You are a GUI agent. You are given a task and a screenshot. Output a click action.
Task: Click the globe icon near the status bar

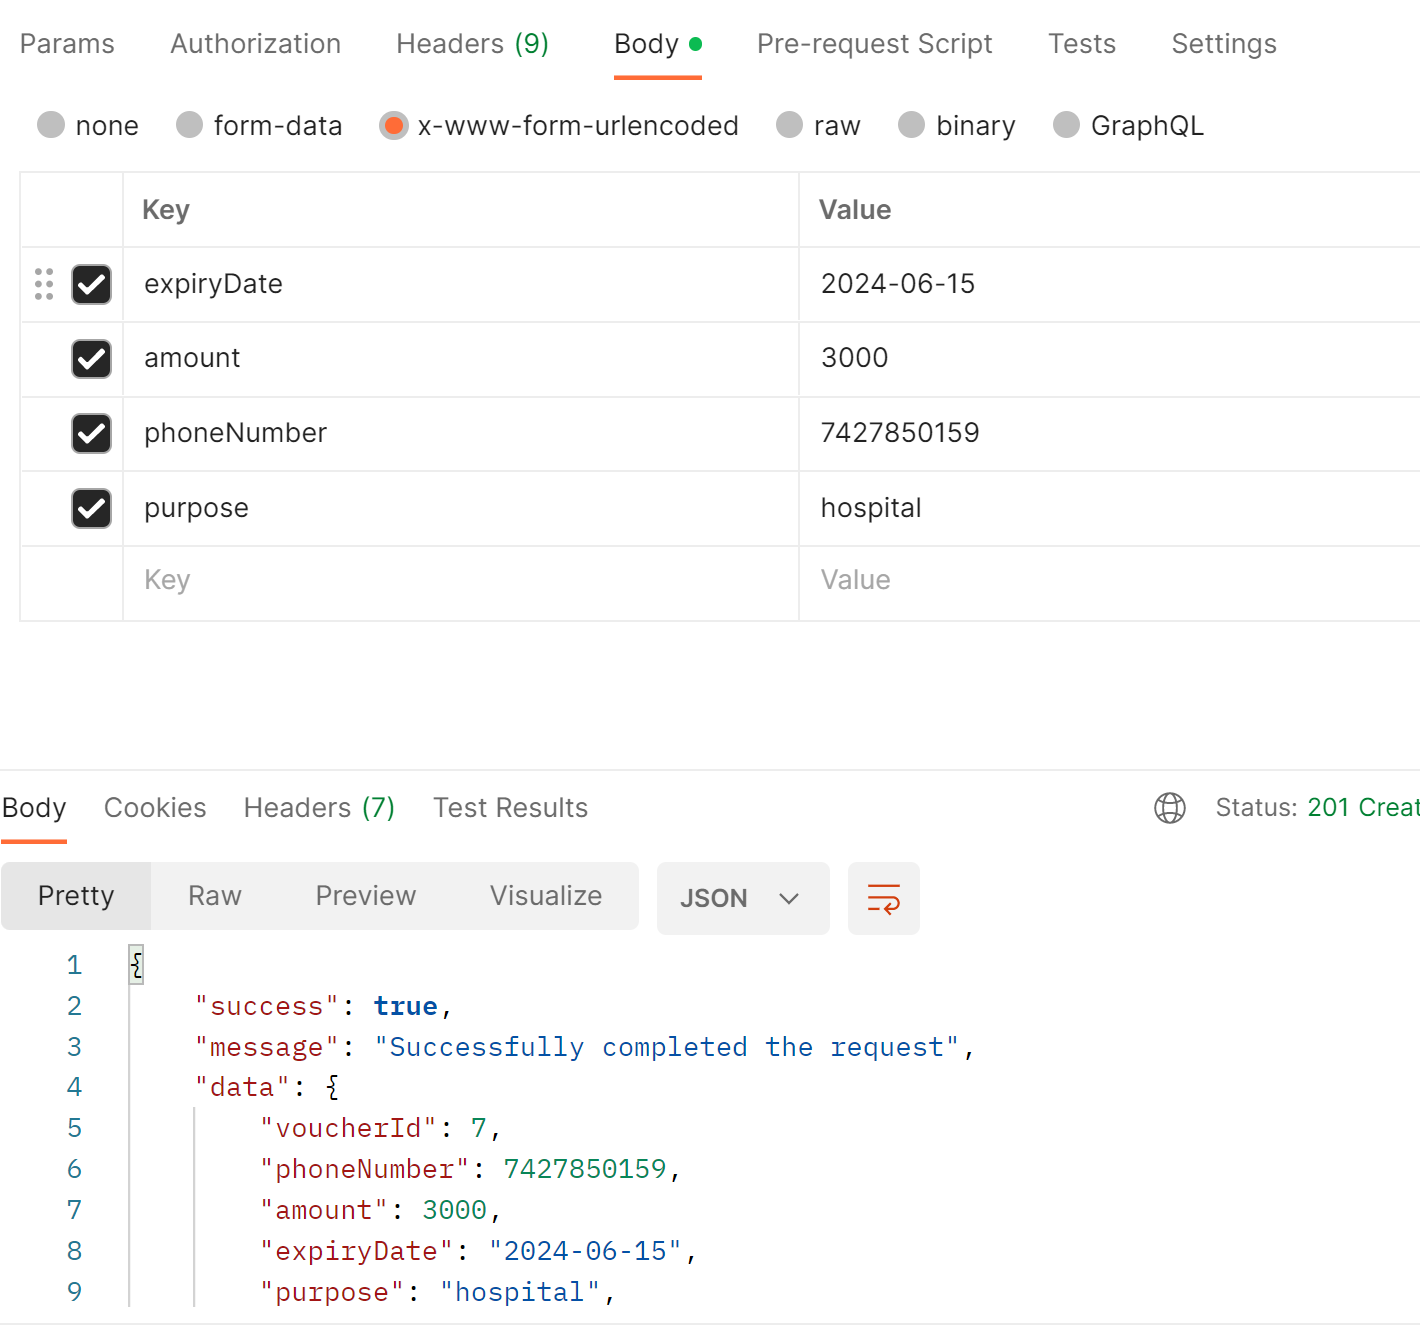(x=1170, y=808)
